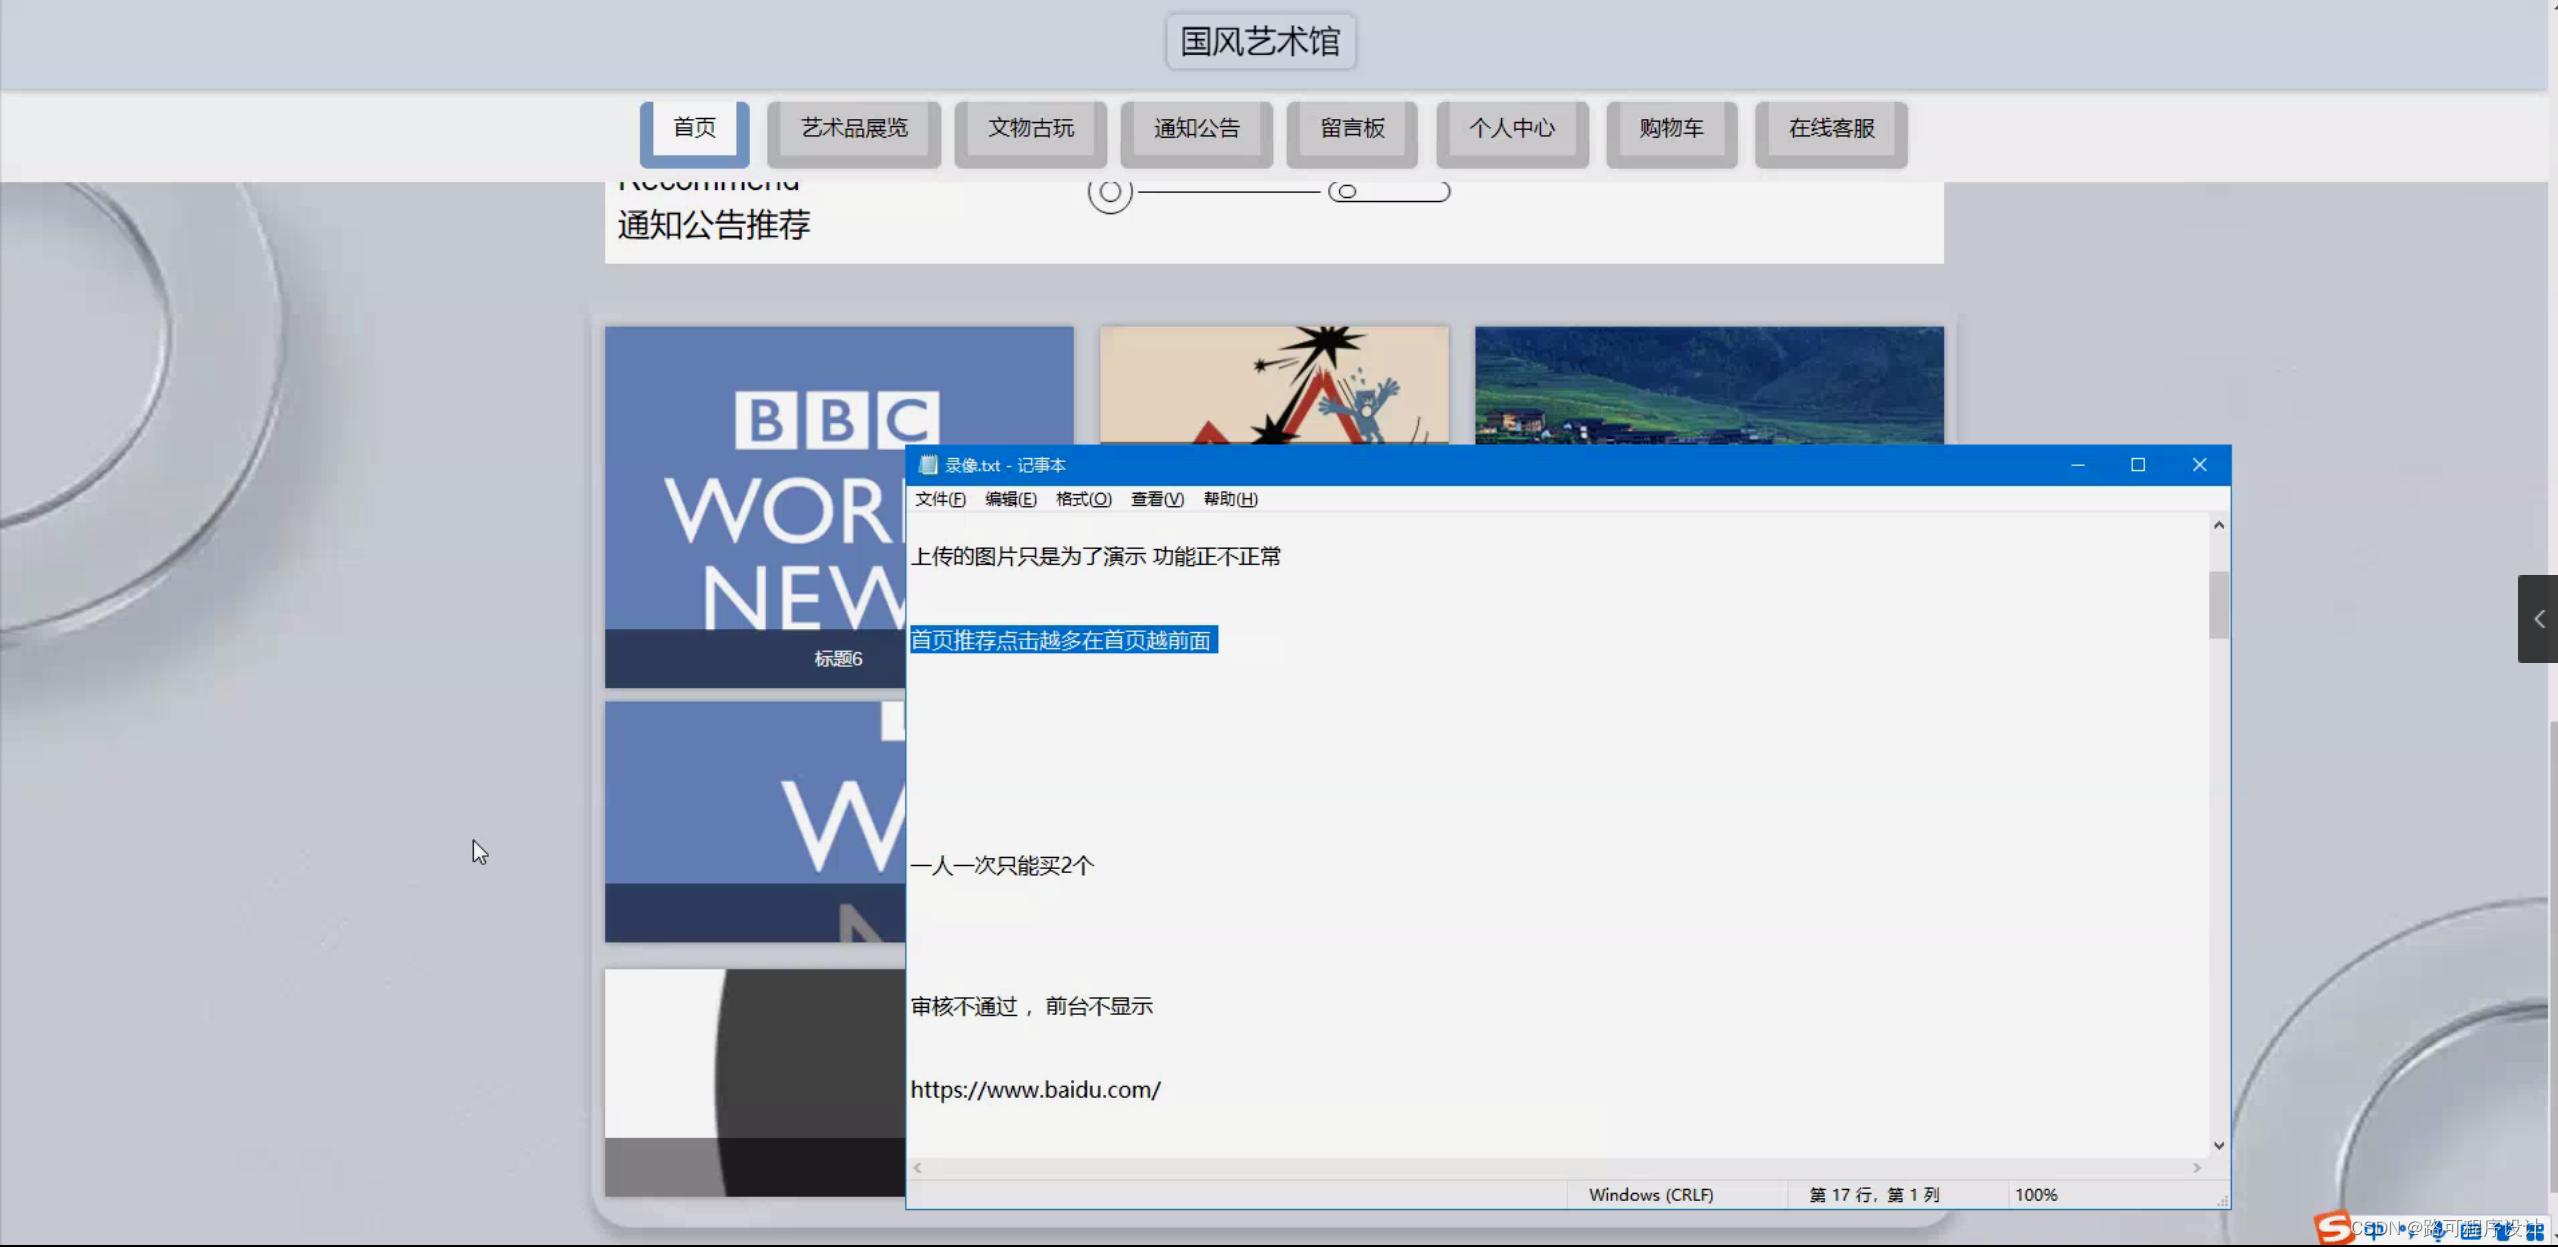Viewport: 2558px width, 1247px height.
Task: Open the 文件(F) menu in Notepad
Action: pos(939,499)
